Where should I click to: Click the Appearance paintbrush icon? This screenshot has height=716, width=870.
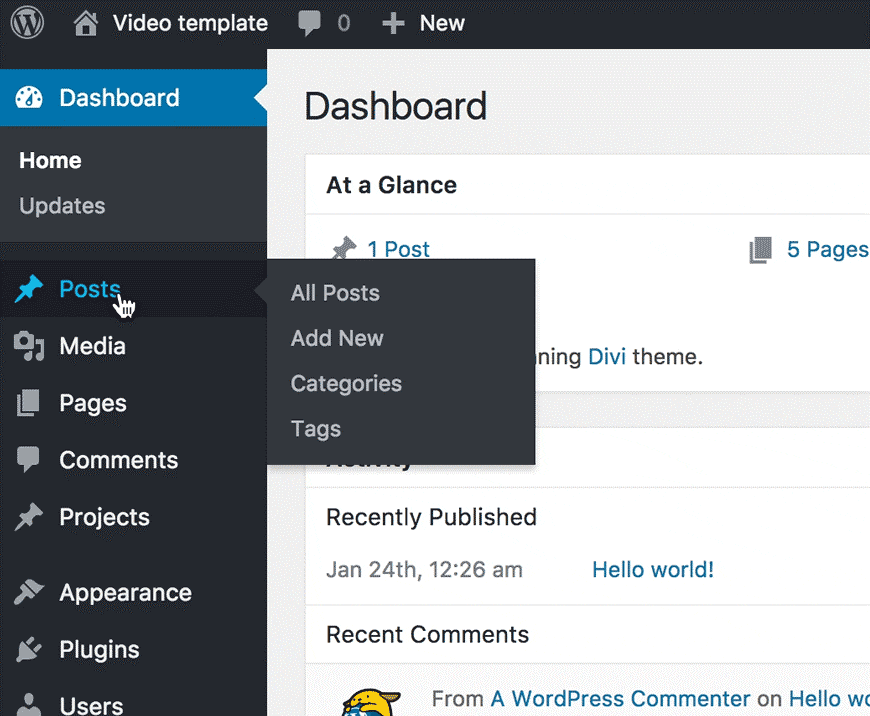point(29,592)
